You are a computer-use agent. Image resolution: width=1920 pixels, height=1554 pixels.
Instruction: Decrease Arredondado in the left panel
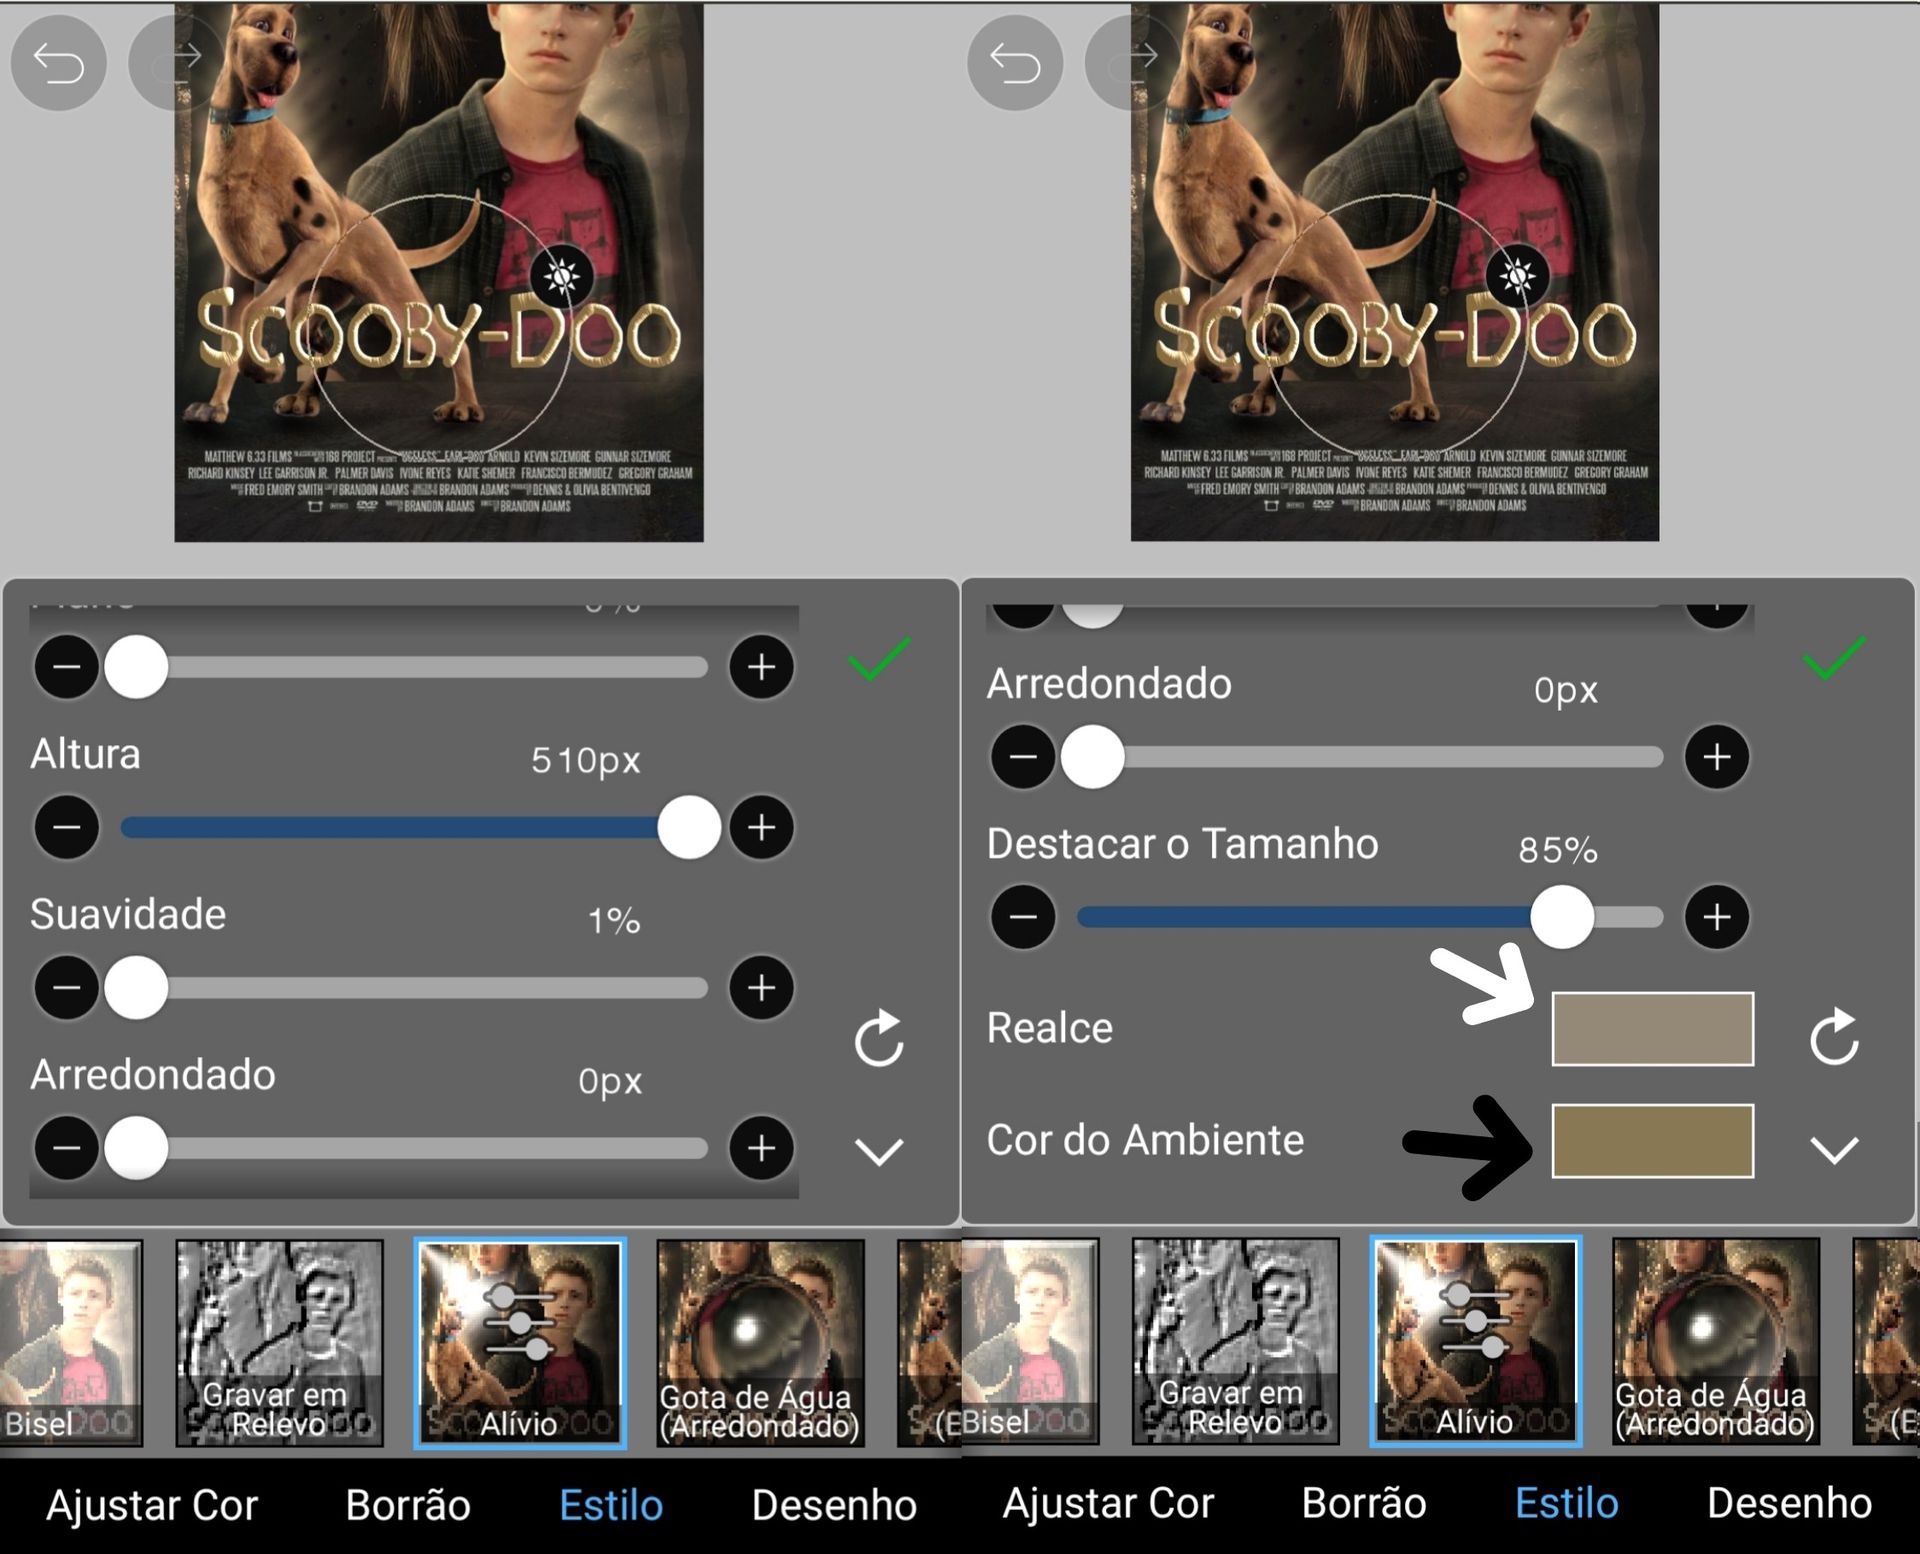(67, 1148)
